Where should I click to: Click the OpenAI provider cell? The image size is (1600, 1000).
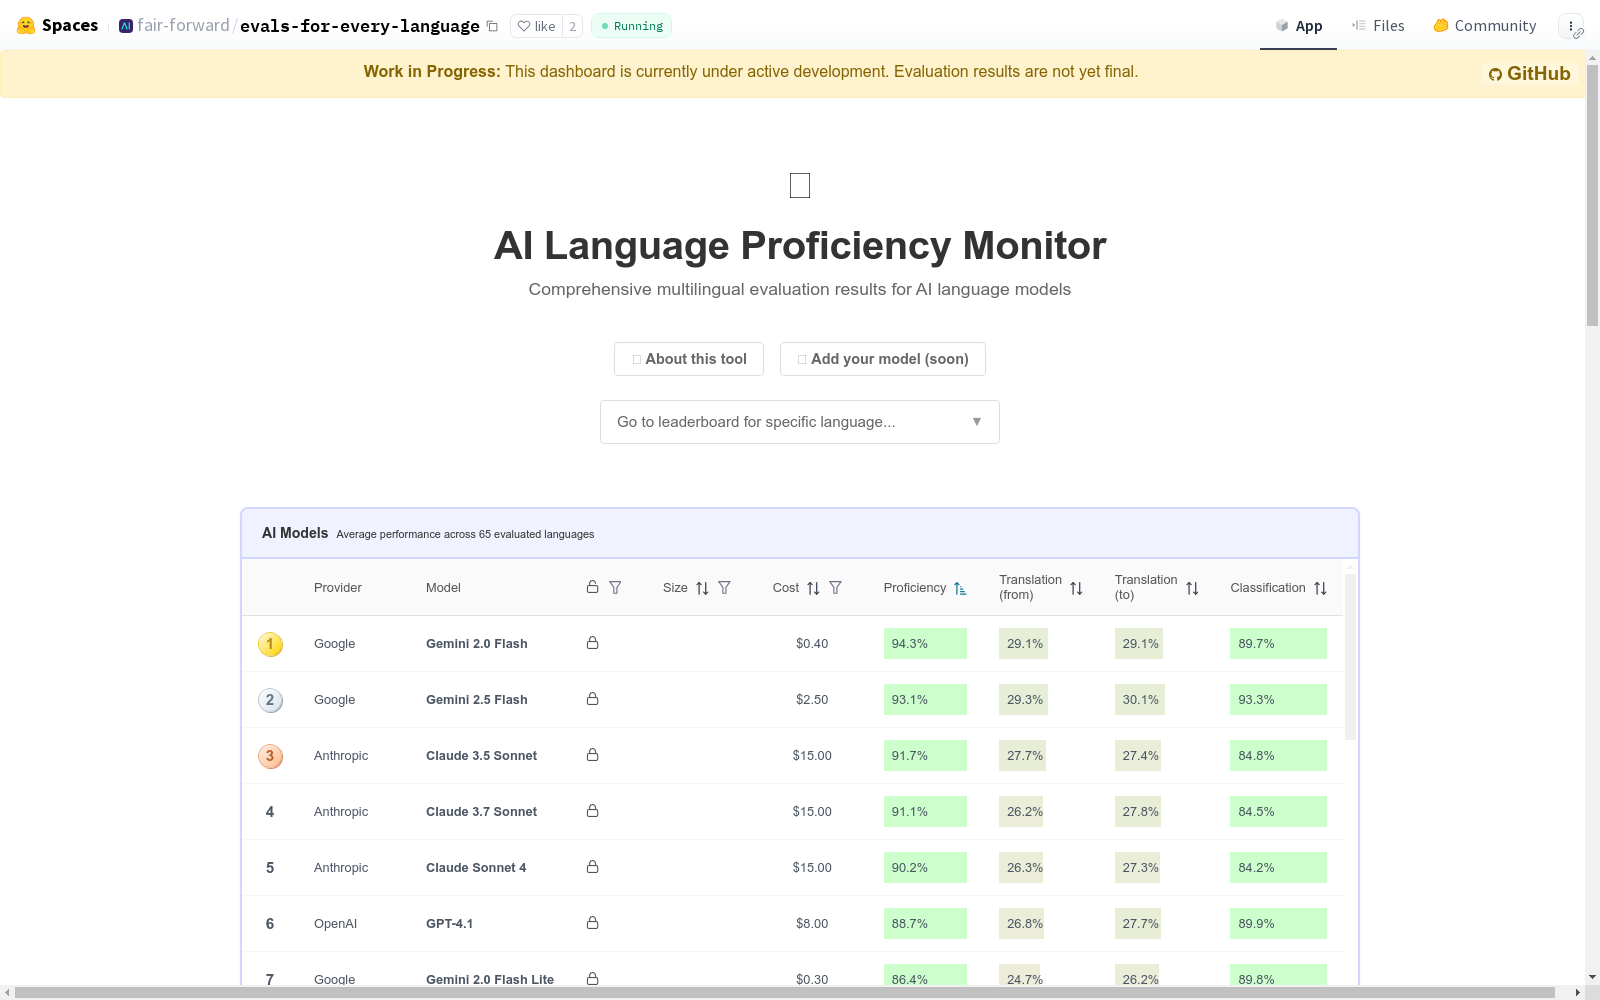pos(335,924)
